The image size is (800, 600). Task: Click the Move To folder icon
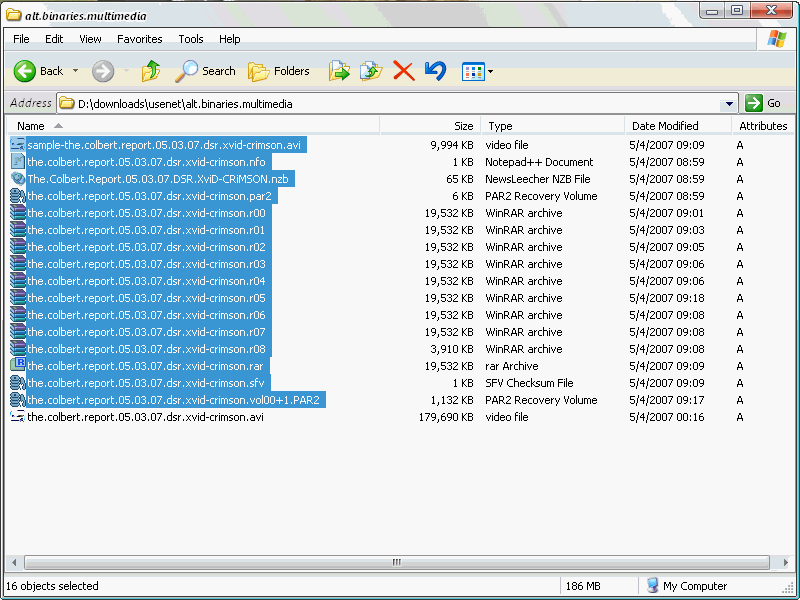point(339,71)
